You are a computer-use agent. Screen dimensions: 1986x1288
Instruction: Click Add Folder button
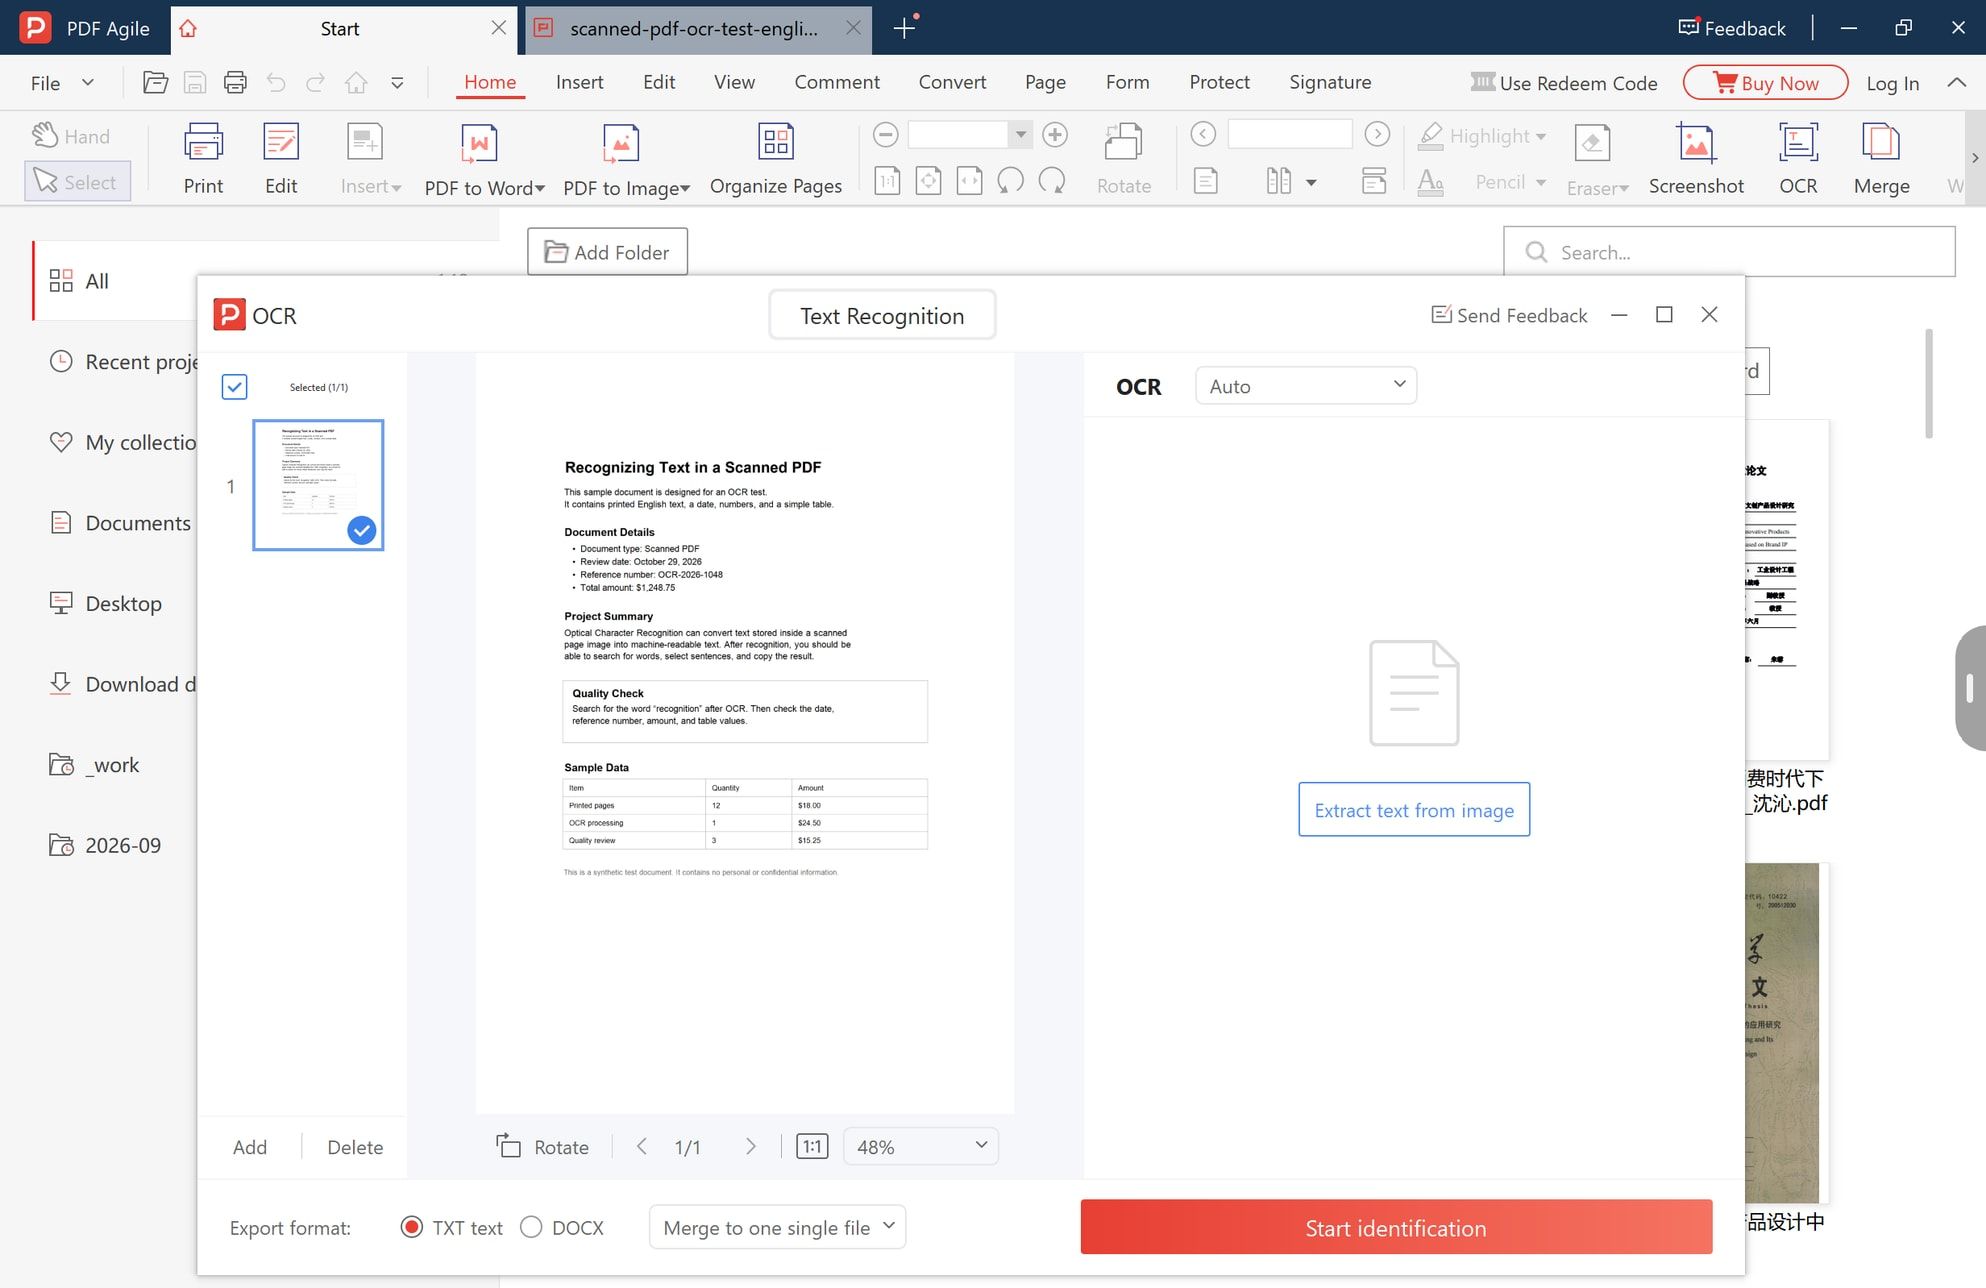pos(607,252)
